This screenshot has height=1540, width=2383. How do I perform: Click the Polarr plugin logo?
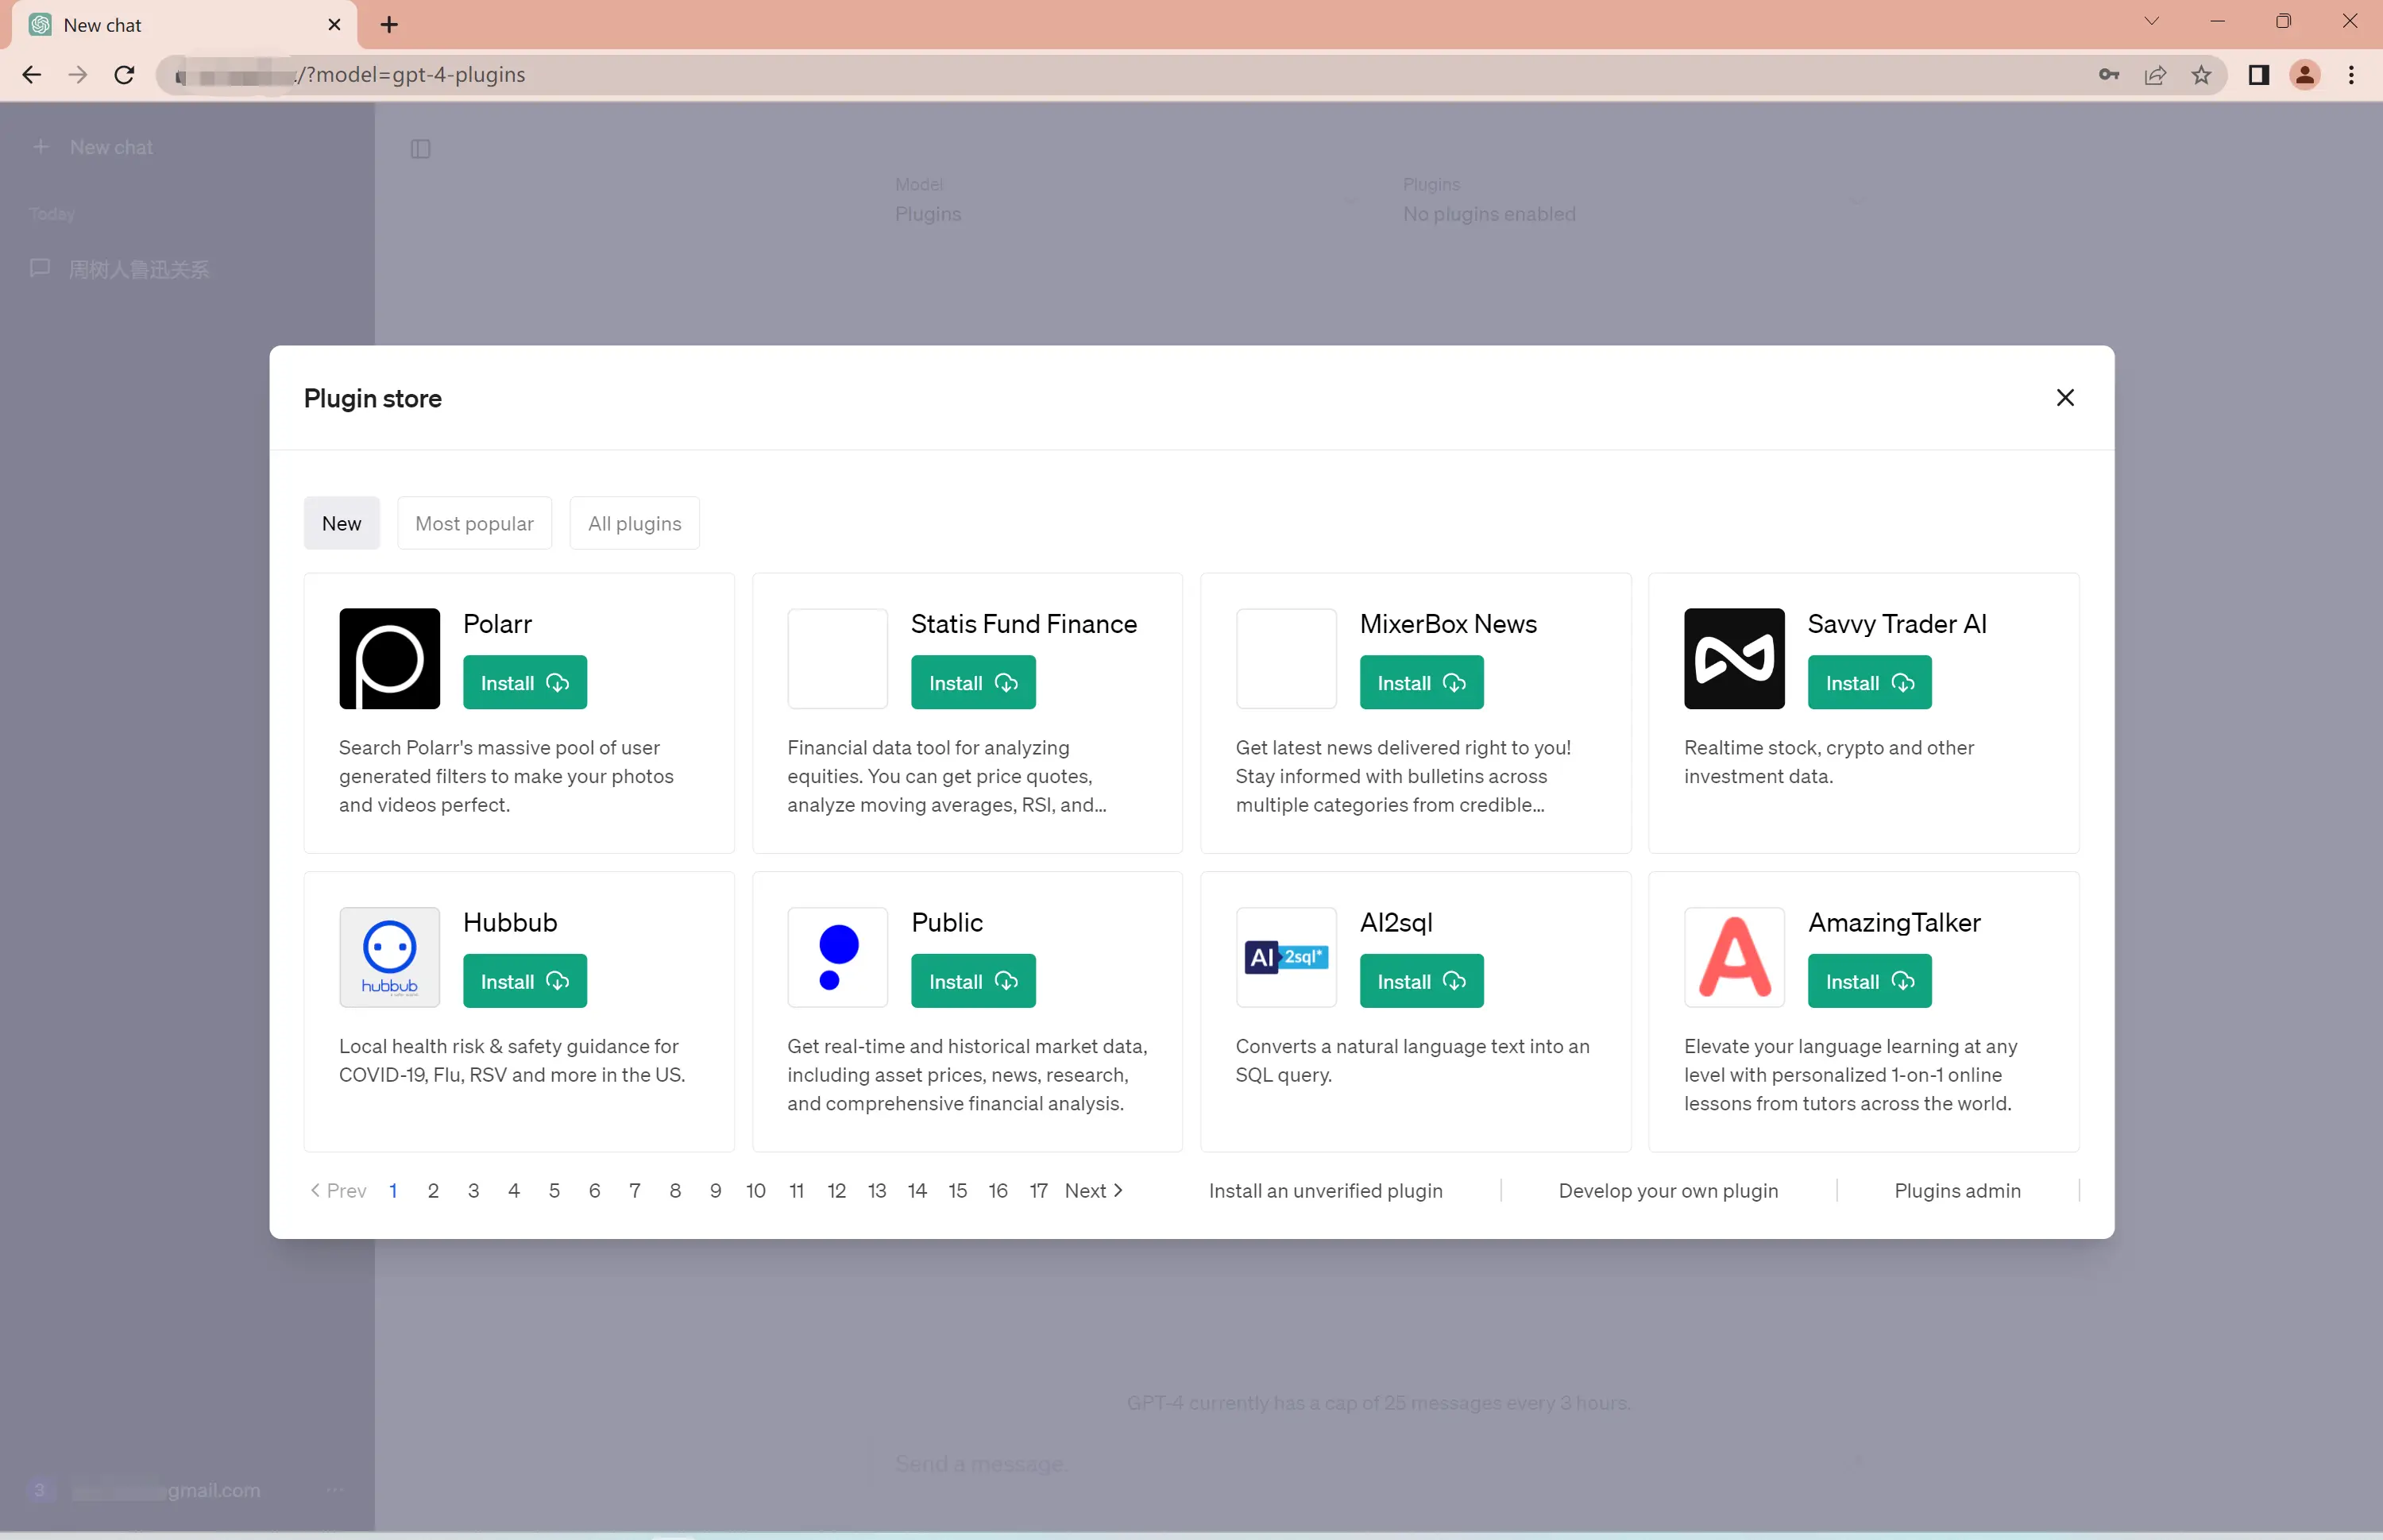(x=389, y=658)
